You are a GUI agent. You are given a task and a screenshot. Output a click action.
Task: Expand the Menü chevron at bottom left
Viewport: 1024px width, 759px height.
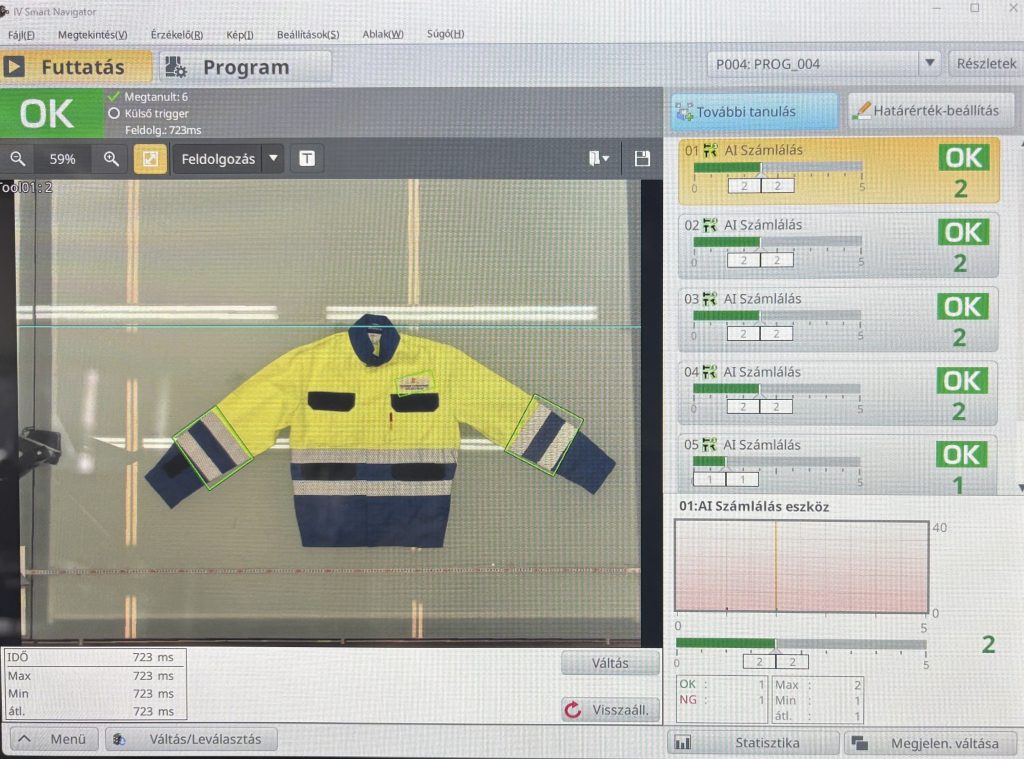pos(25,740)
